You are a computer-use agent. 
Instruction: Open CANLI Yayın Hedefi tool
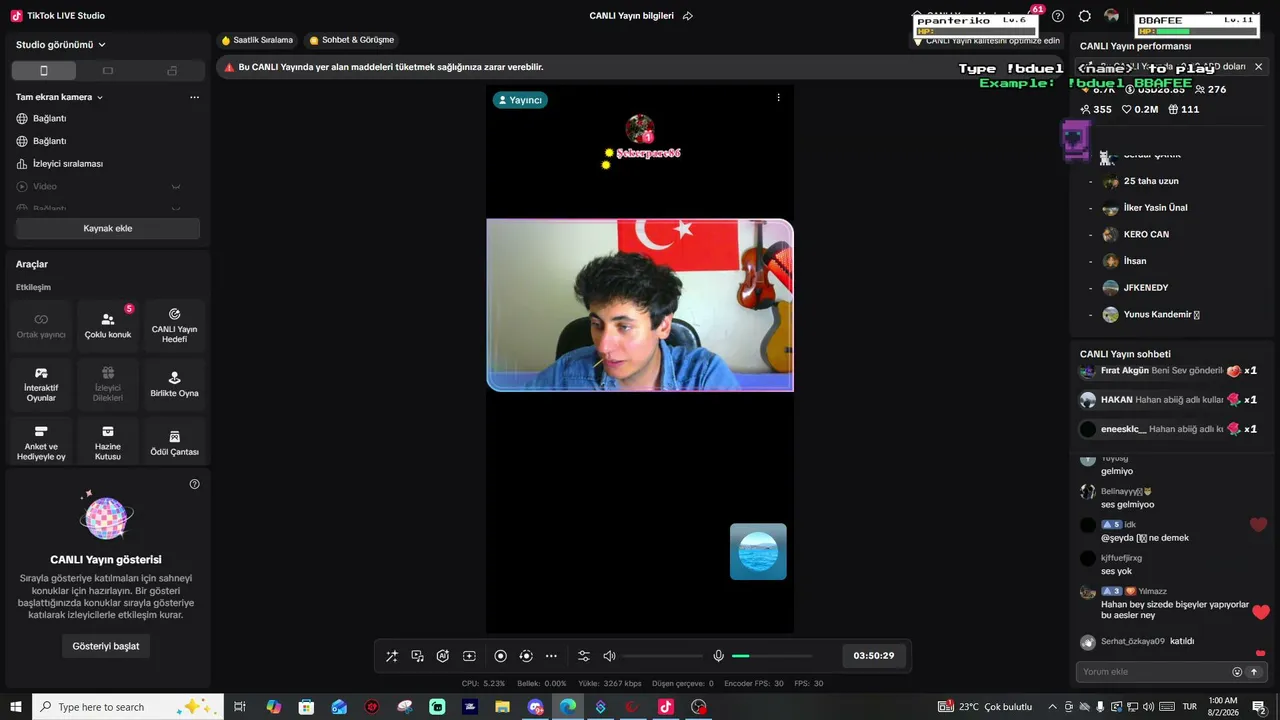[x=174, y=325]
